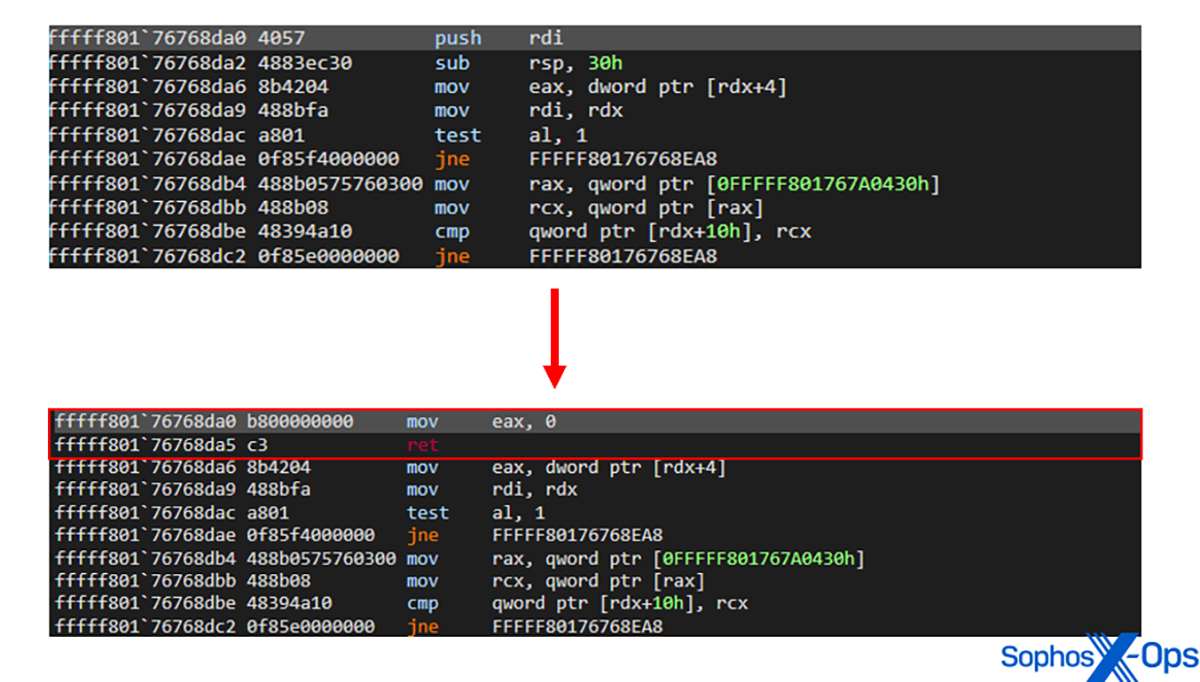Select address fffff801`76768da2
Image resolution: width=1200 pixels, height=682 pixels.
(x=149, y=63)
